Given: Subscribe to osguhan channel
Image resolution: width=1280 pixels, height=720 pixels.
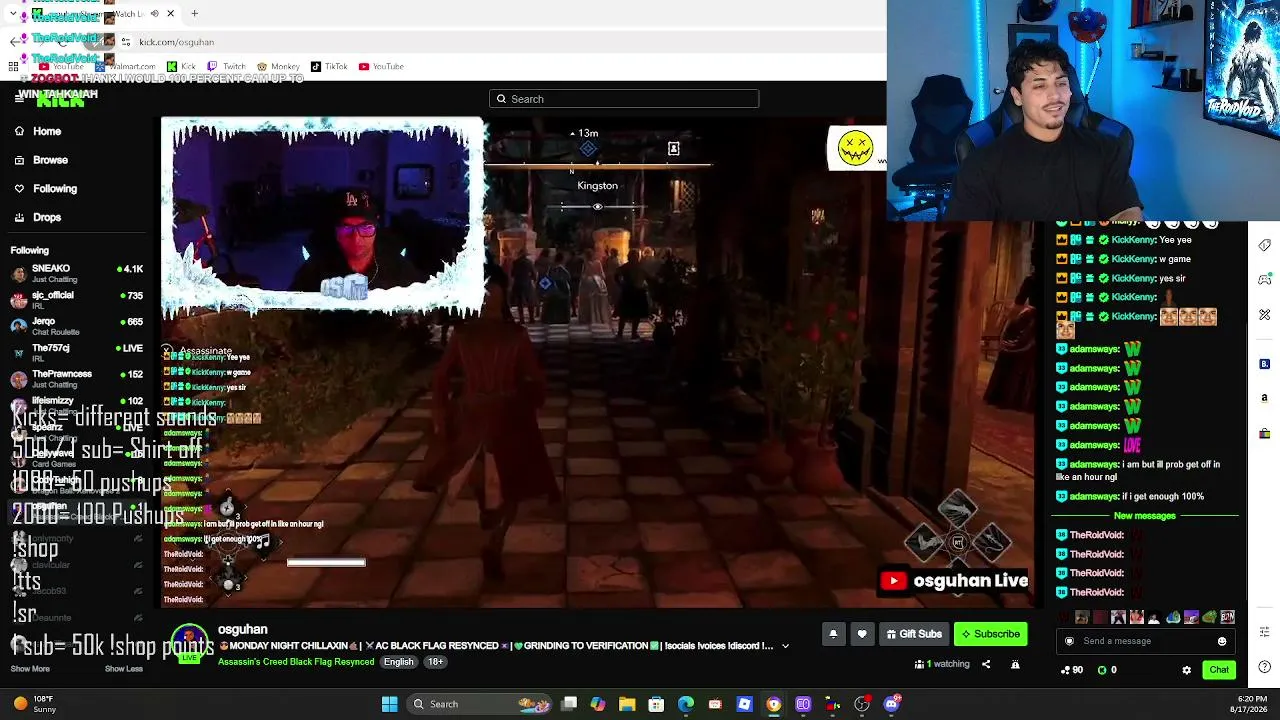Looking at the screenshot, I should [x=990, y=634].
